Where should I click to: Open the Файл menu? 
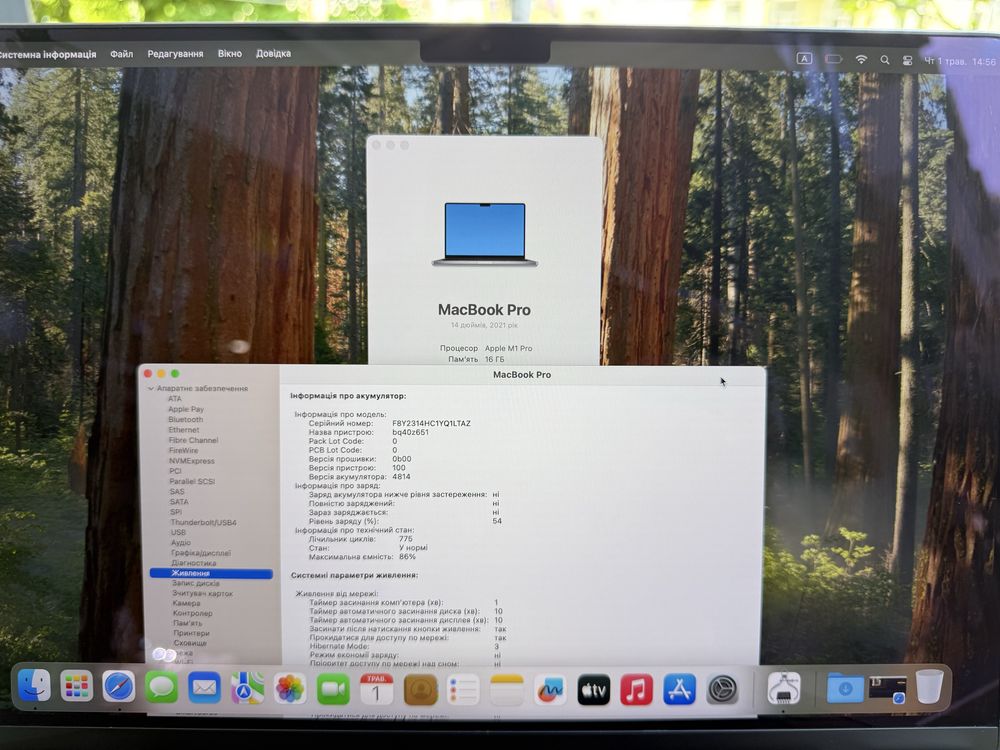coord(121,54)
